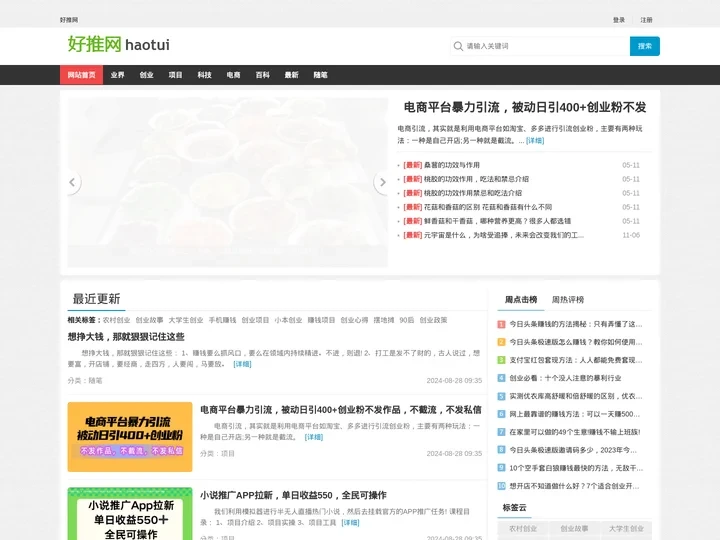Advance to next carousel slide arrow
720x540 pixels.
pos(382,182)
